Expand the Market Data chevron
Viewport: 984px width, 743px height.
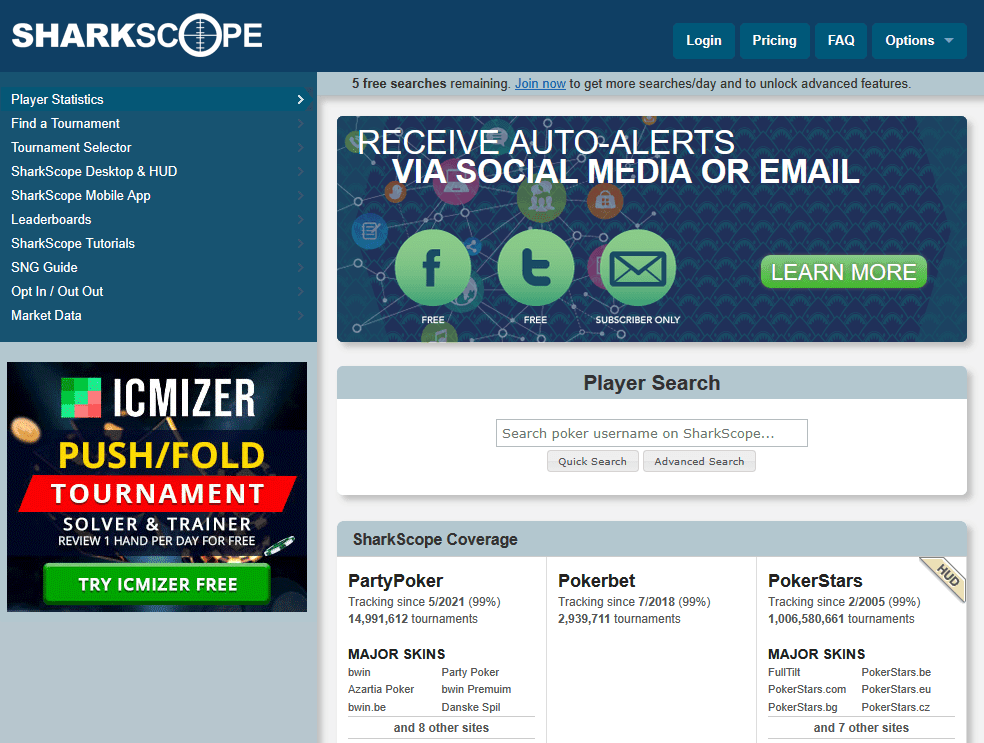(301, 316)
